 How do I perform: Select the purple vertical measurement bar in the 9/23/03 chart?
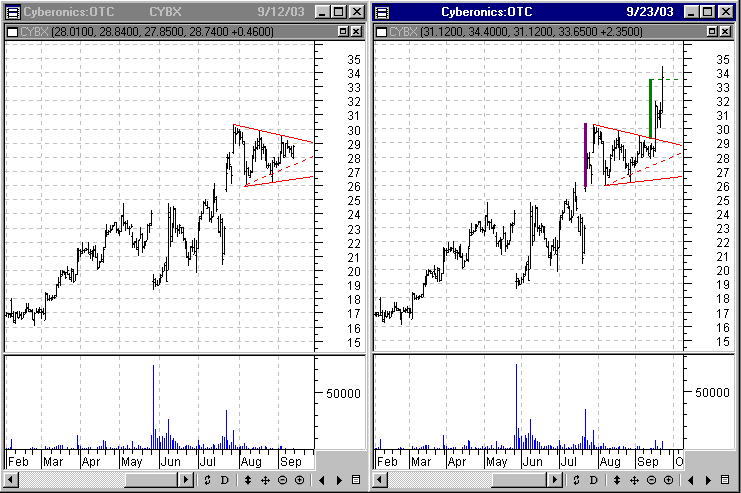tap(586, 155)
